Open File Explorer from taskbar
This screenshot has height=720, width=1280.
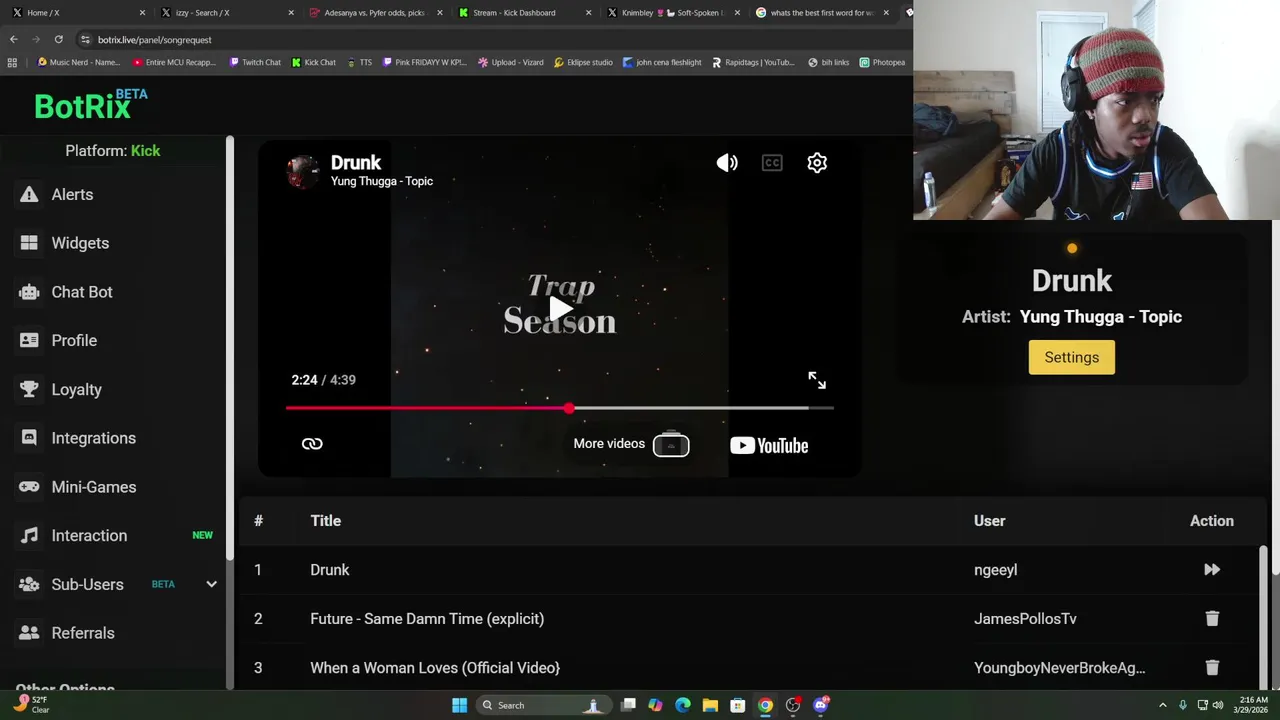click(710, 705)
